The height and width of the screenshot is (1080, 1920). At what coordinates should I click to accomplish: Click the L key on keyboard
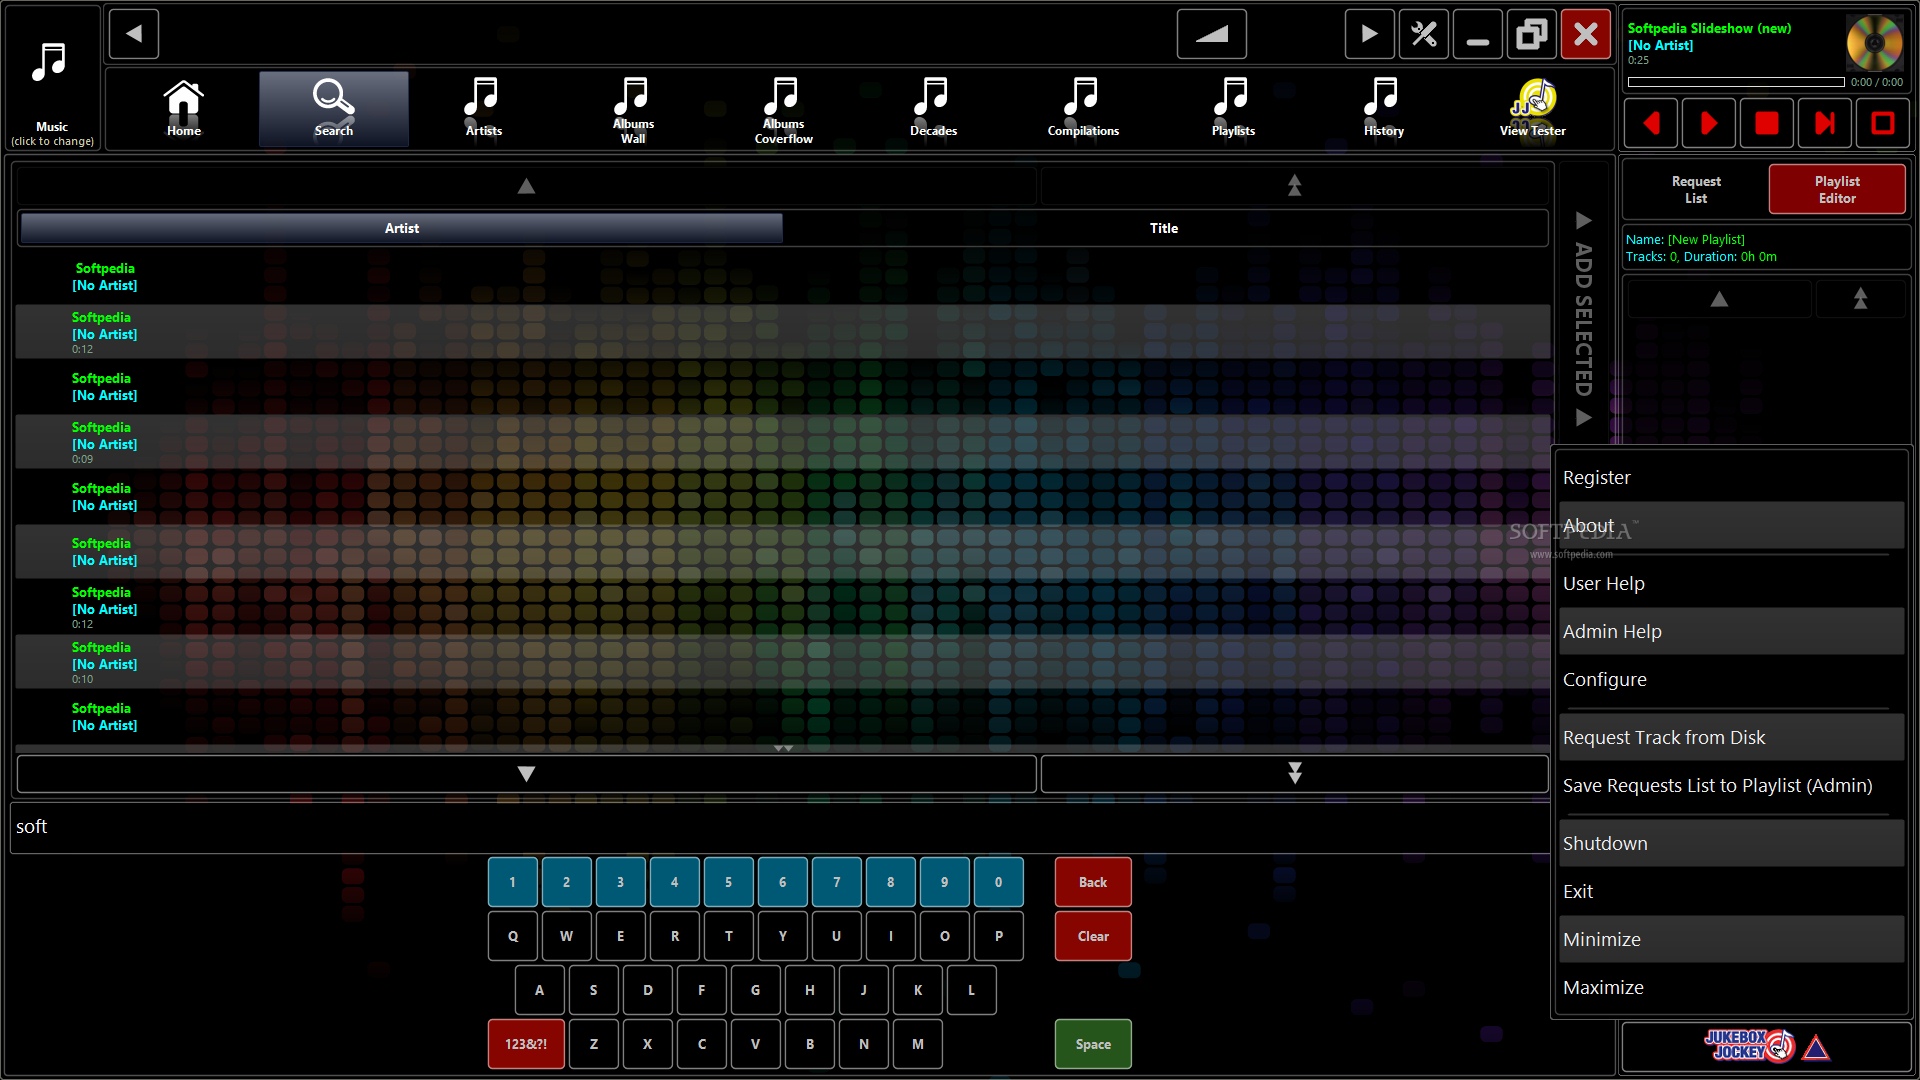pyautogui.click(x=972, y=991)
